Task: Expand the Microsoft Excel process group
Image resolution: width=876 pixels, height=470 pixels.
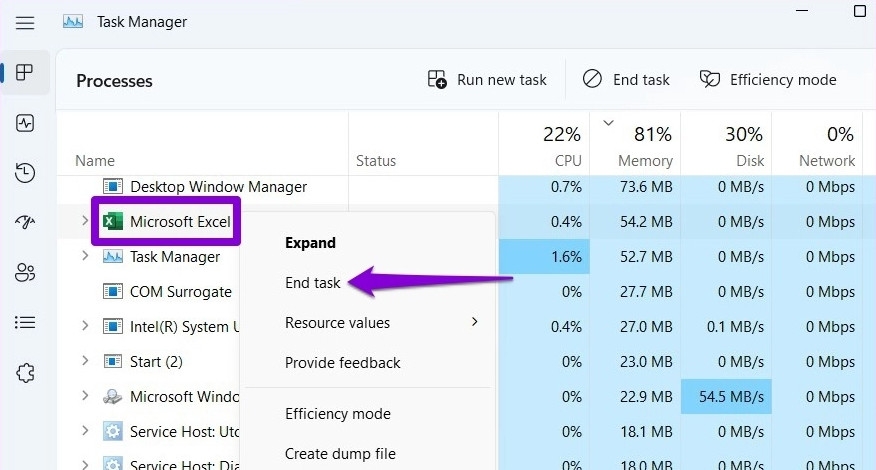Action: click(x=85, y=221)
